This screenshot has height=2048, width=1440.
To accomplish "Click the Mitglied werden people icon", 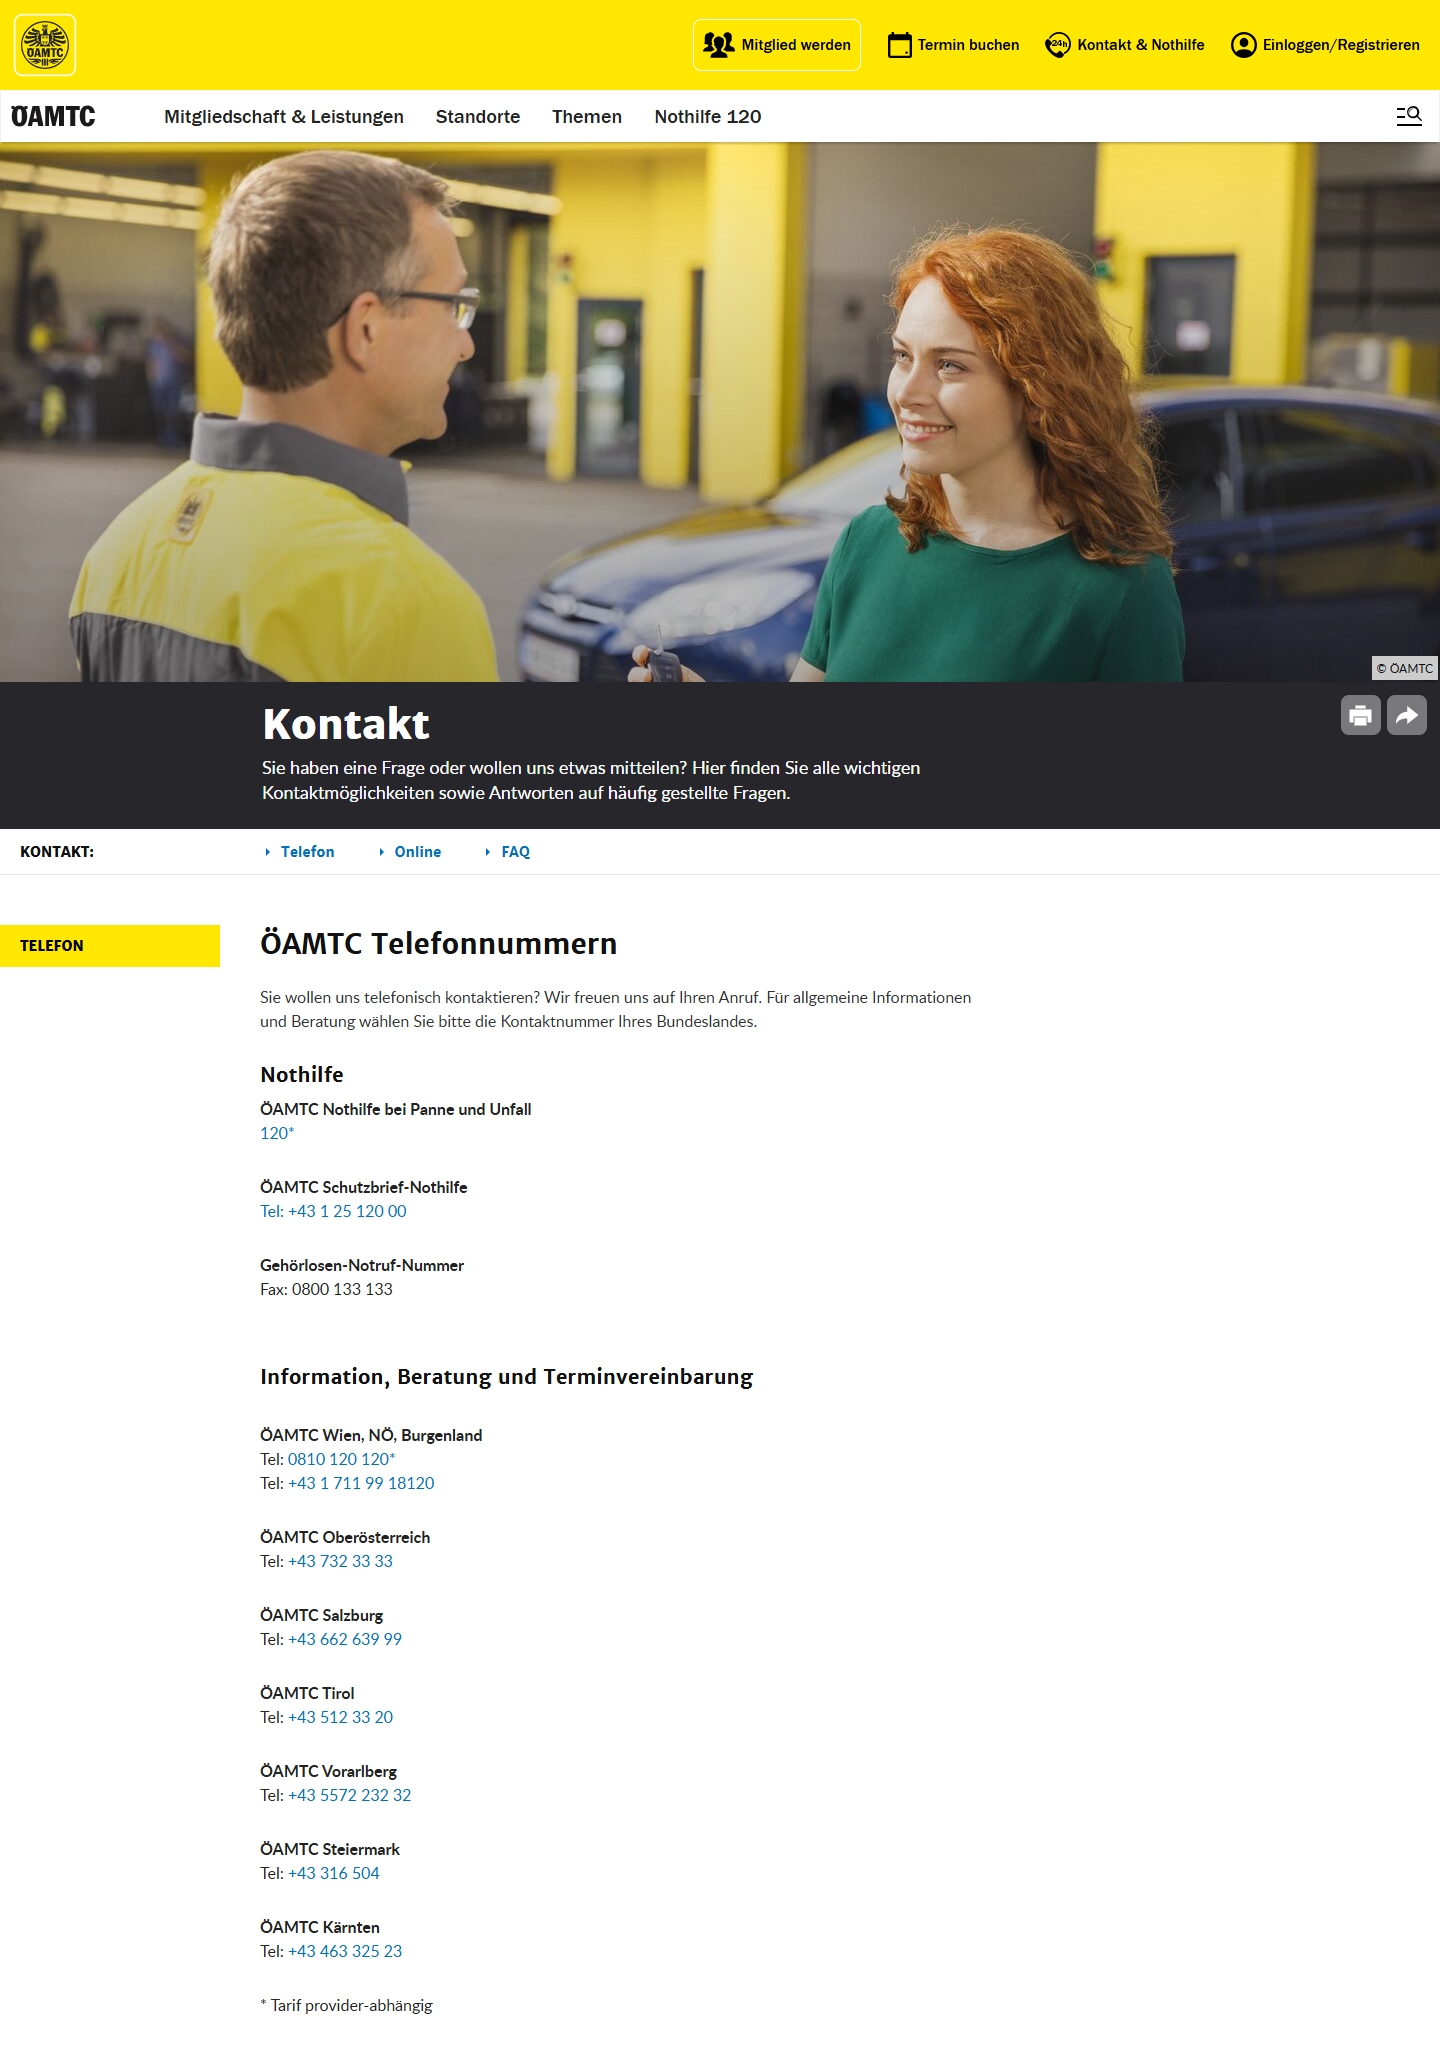I will click(718, 45).
